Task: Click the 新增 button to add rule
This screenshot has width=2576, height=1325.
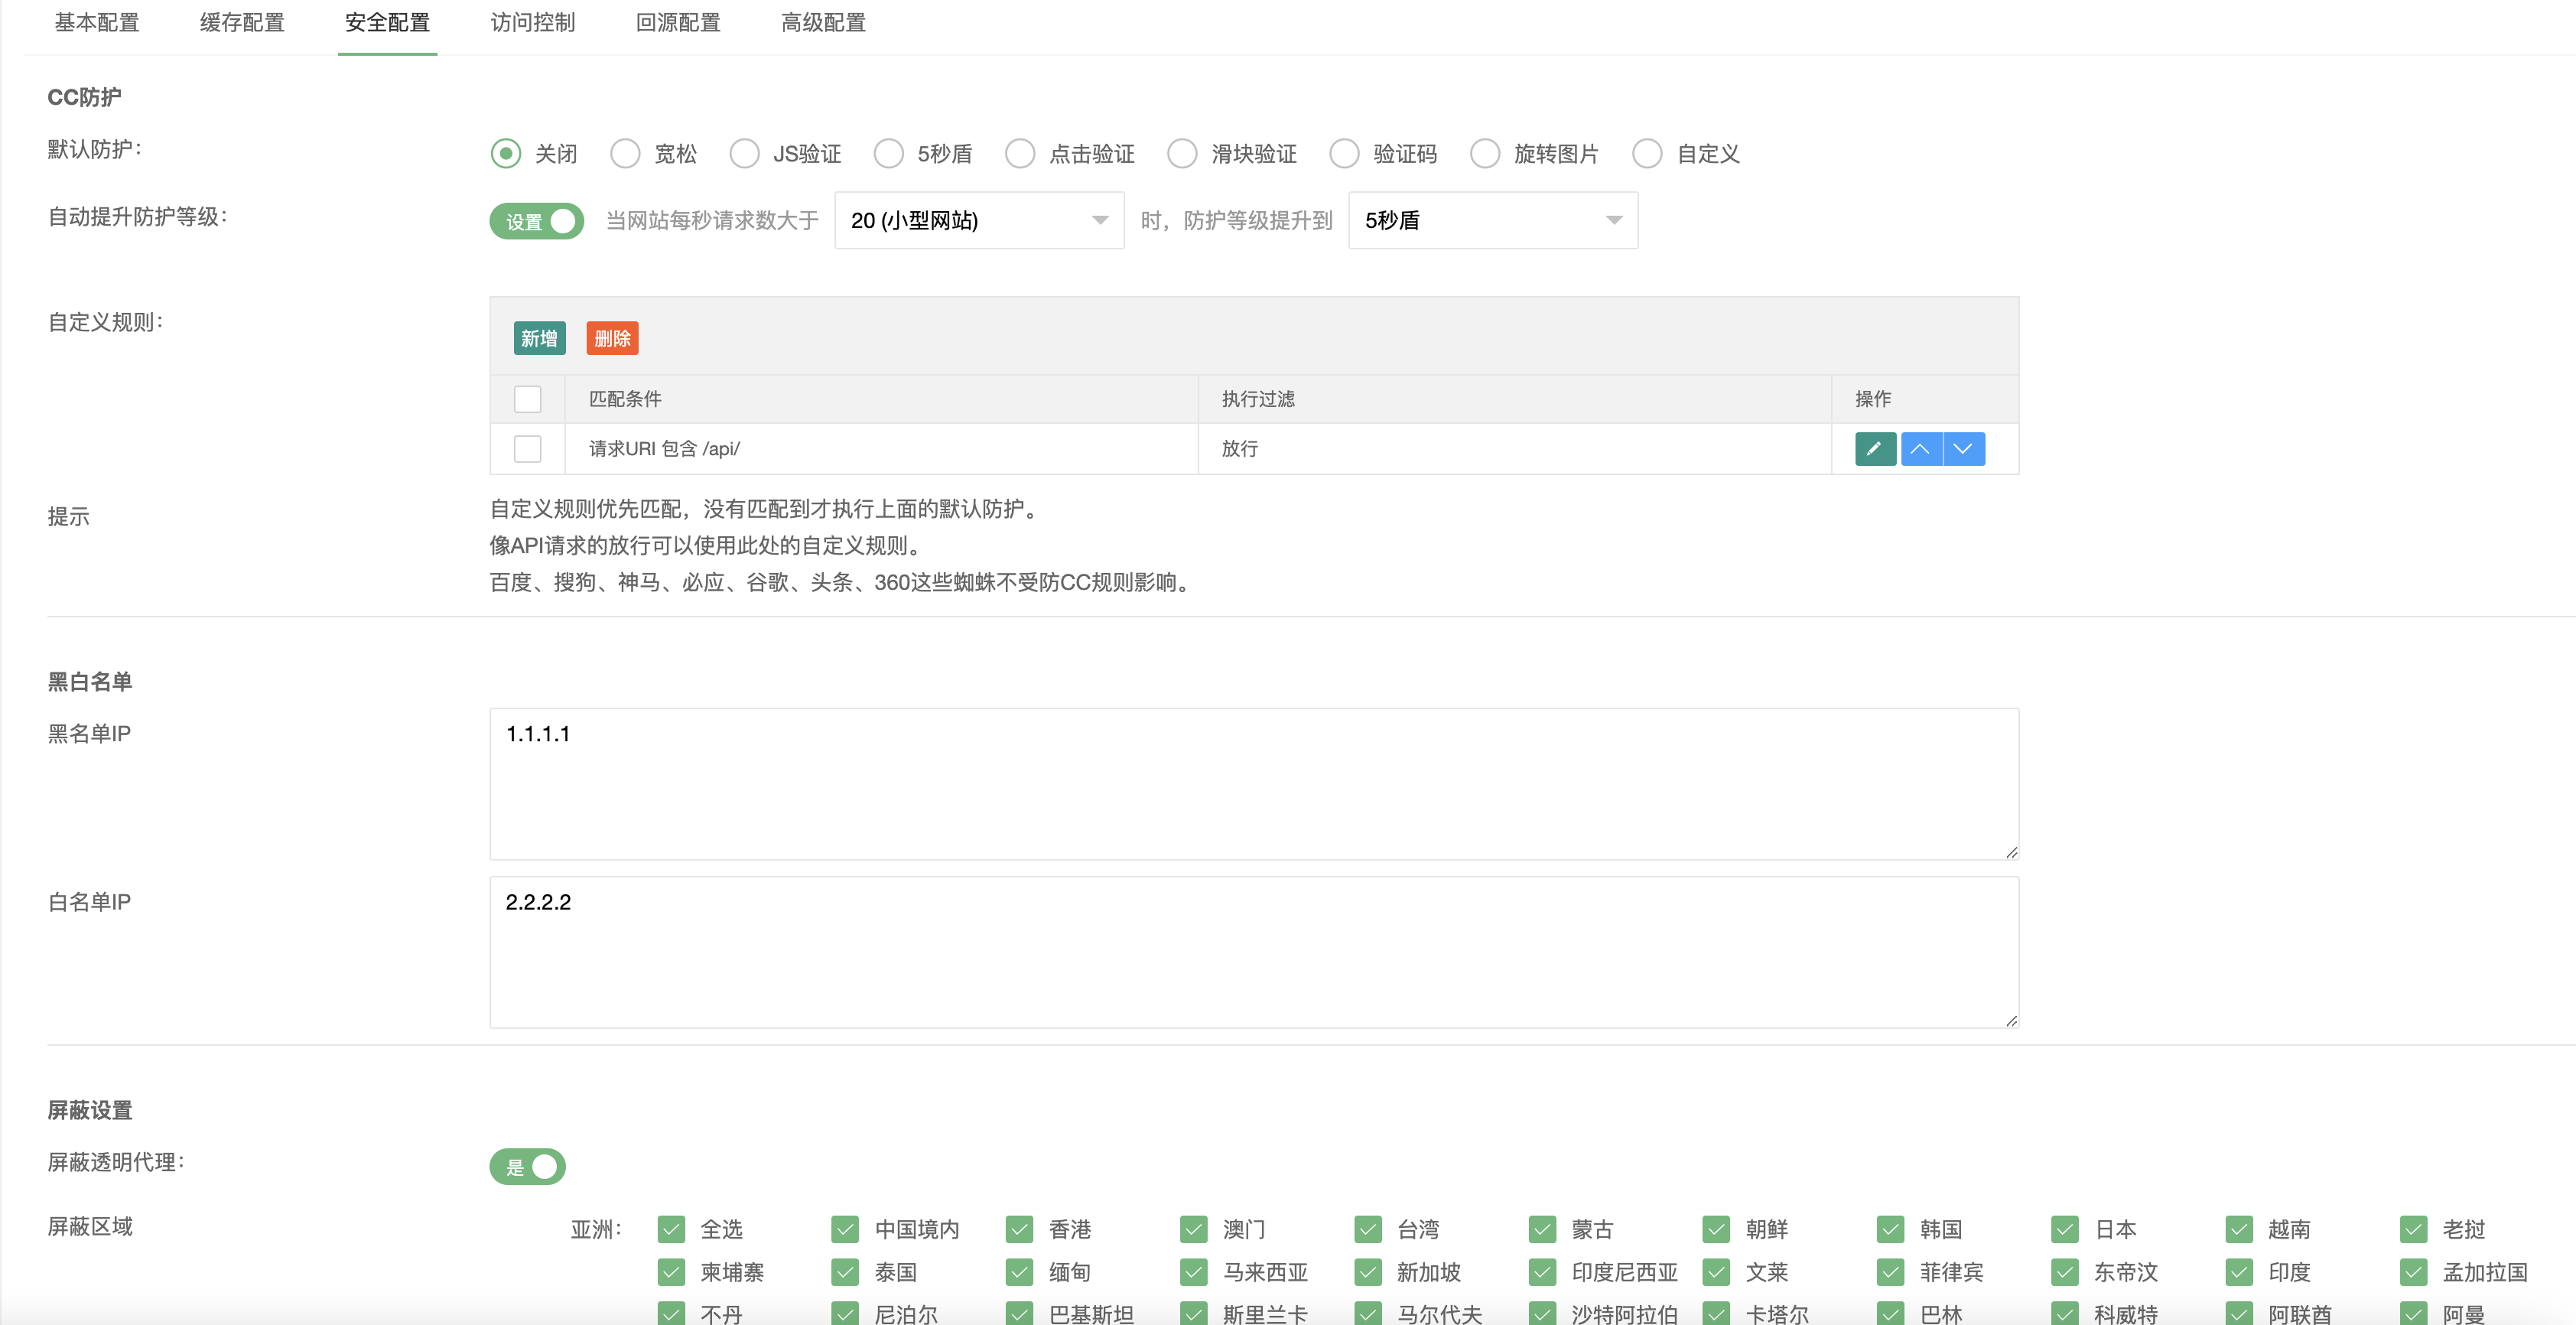Action: click(539, 338)
